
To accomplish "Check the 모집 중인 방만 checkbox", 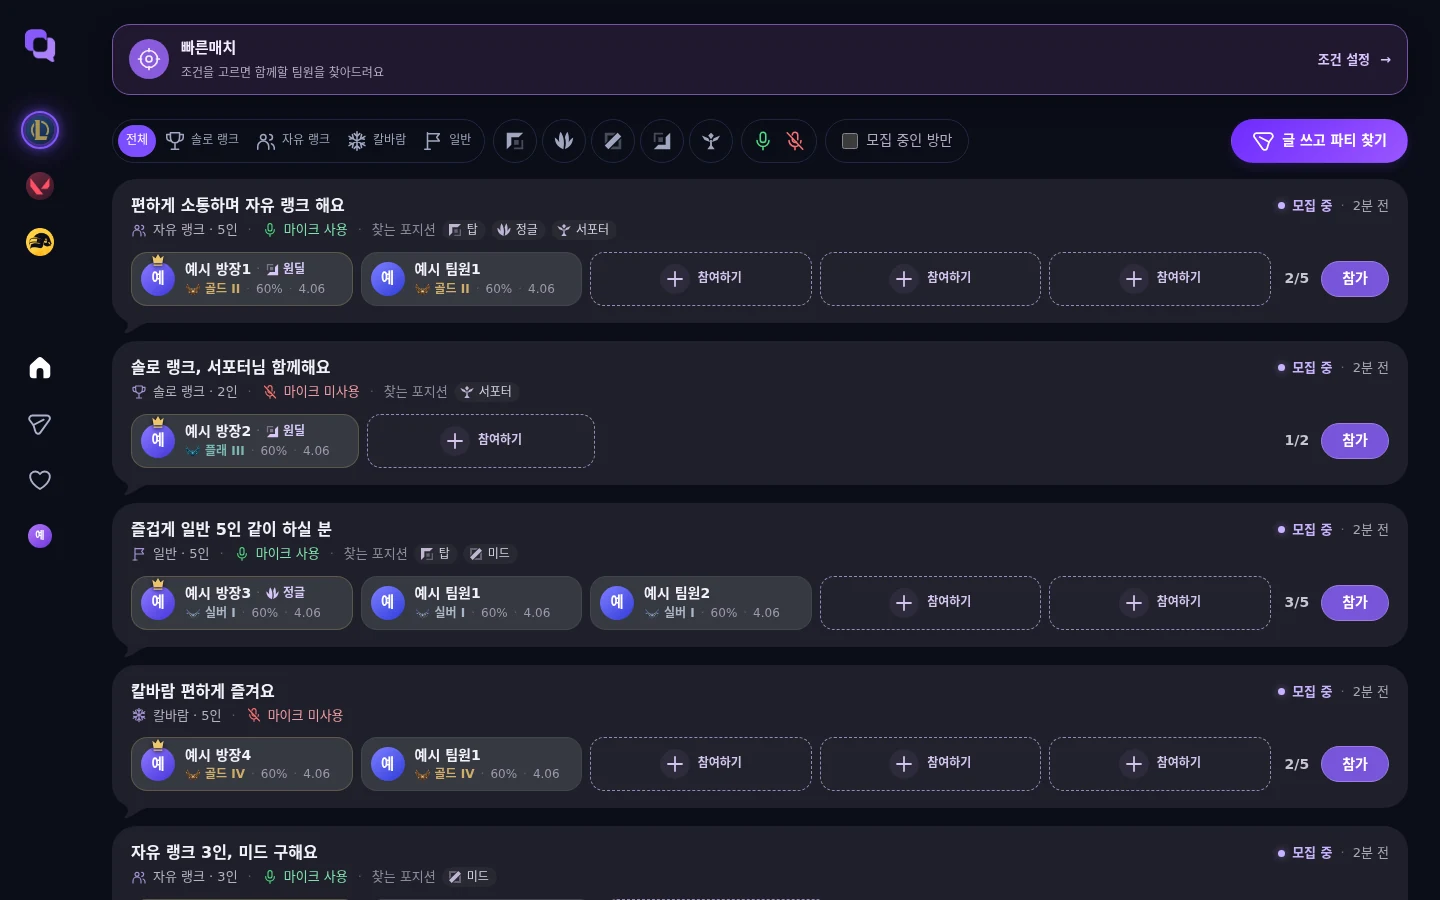I will [850, 141].
